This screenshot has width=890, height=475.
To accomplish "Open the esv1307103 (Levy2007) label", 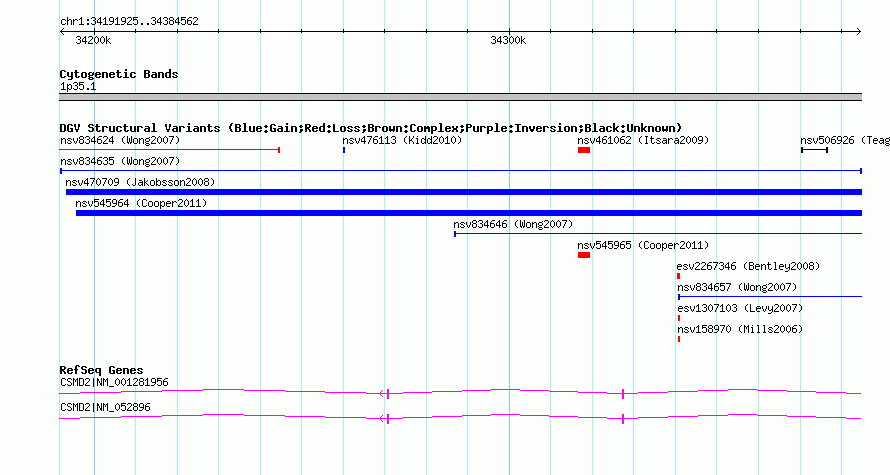I will [740, 308].
